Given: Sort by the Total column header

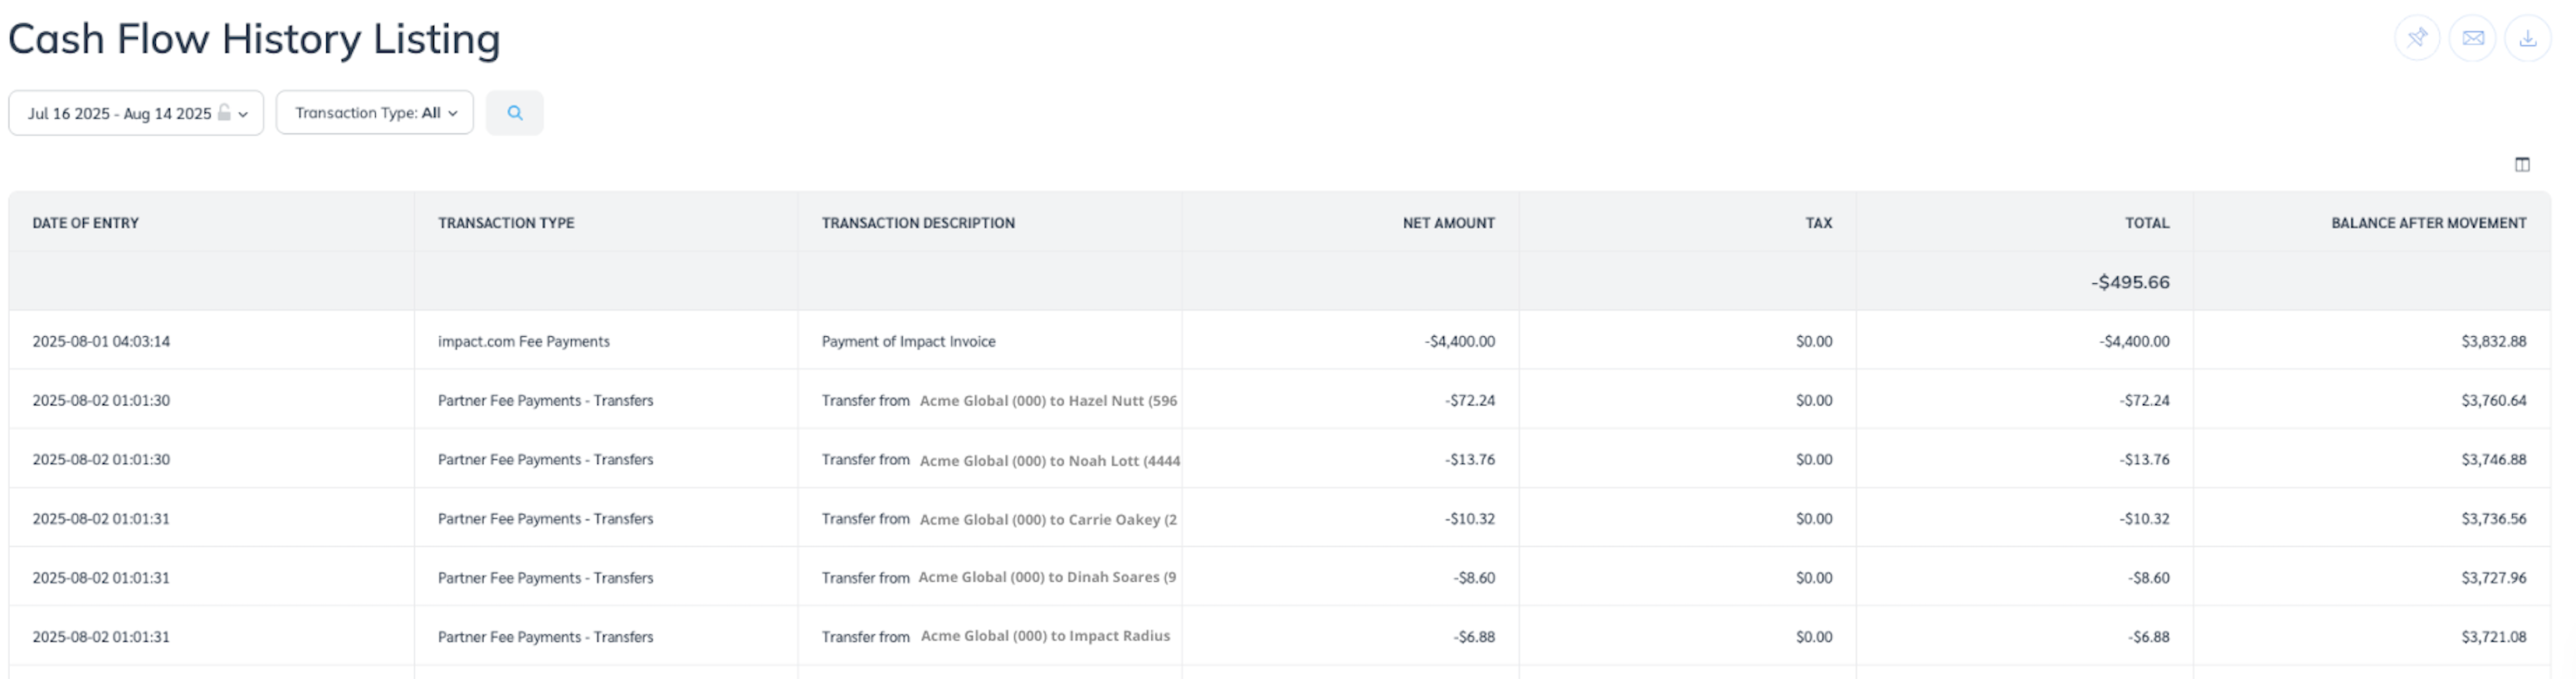Looking at the screenshot, I should [2147, 223].
